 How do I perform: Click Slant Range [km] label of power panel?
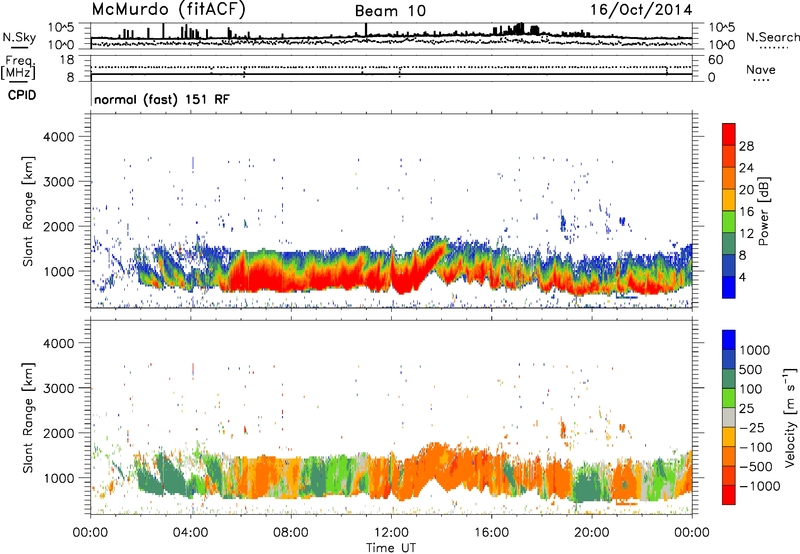point(28,211)
